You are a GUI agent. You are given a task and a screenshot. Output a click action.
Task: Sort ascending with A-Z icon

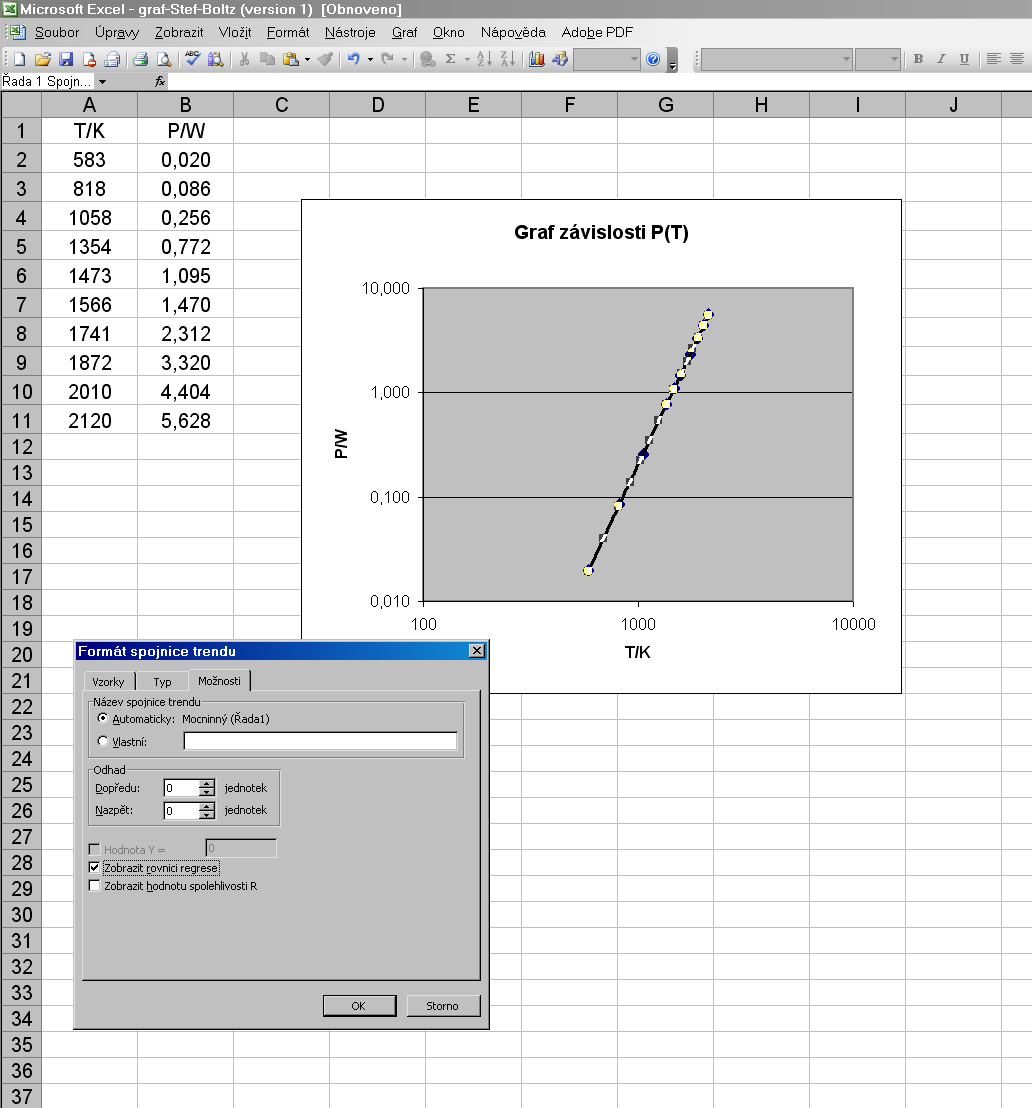click(x=484, y=59)
